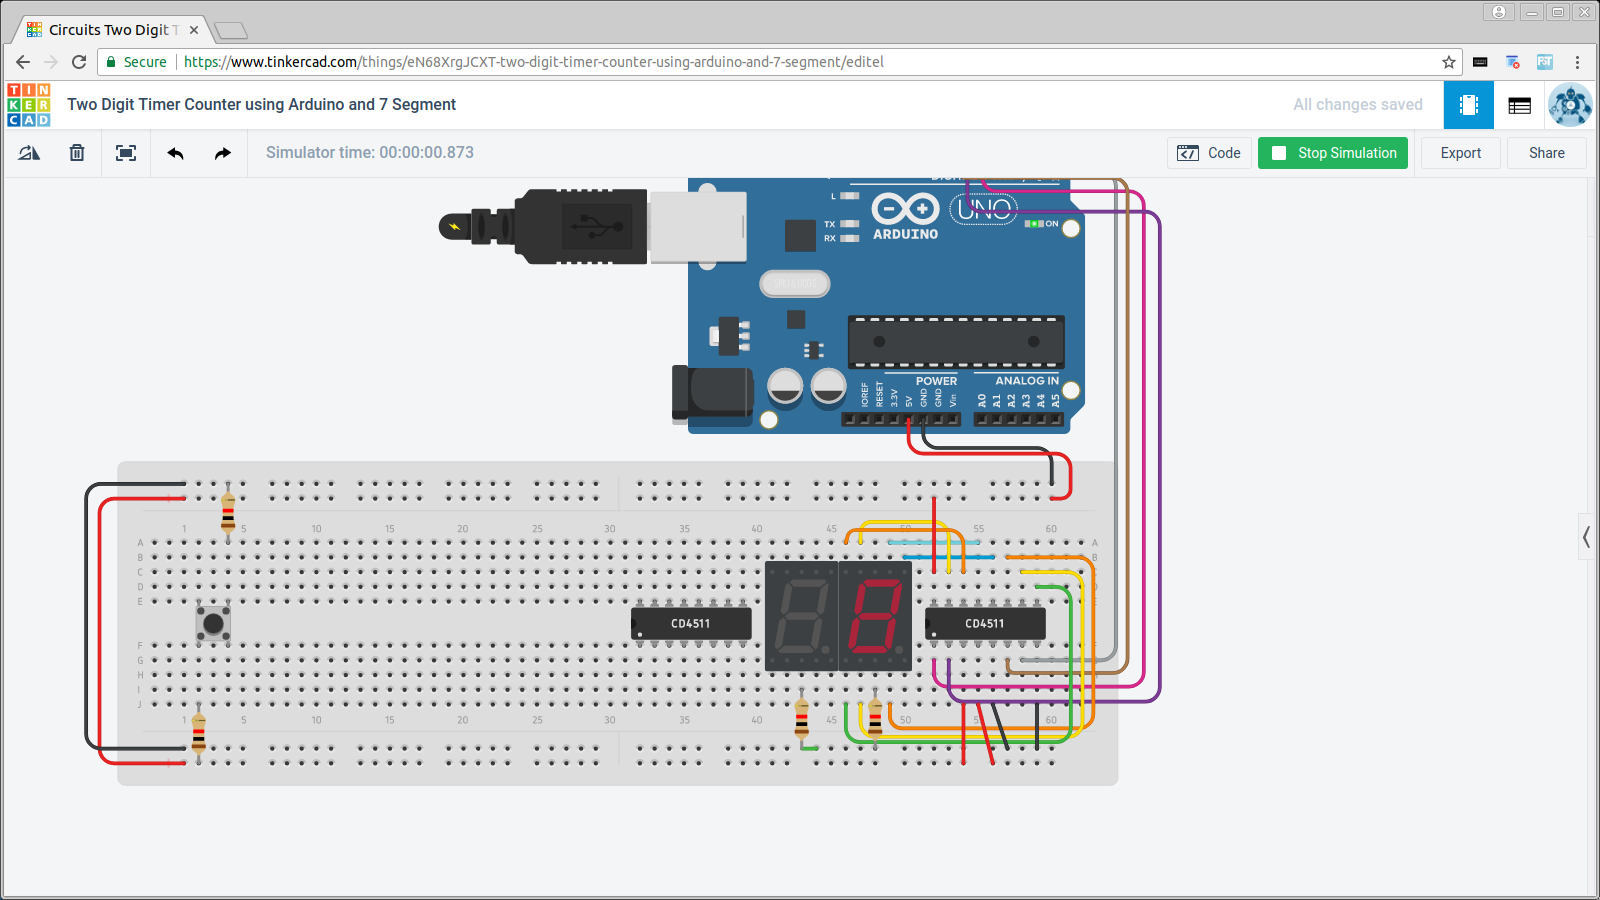Viewport: 1600px width, 900px height.
Task: Undo the last change
Action: (174, 152)
